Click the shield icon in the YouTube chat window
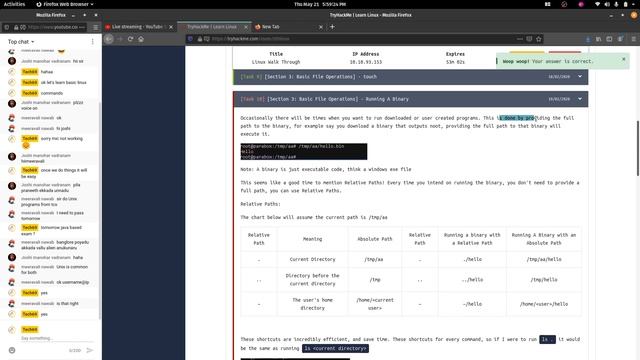 [x=7, y=27]
